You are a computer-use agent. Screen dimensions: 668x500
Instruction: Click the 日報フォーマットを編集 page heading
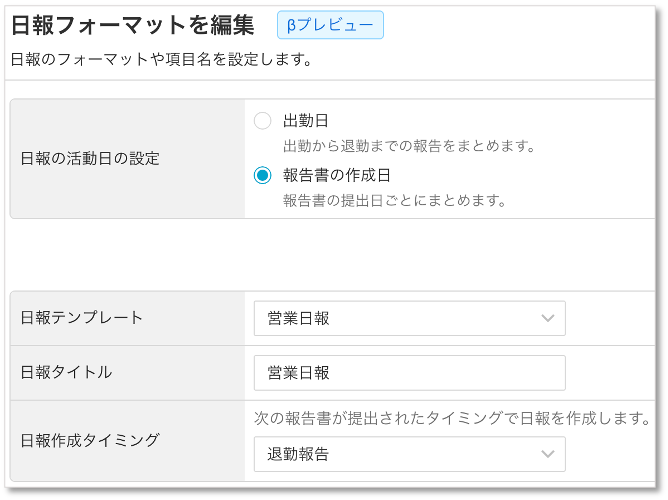(132, 25)
